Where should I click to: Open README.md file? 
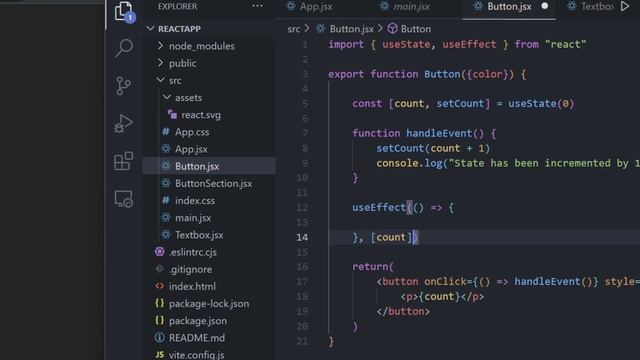[x=197, y=338]
